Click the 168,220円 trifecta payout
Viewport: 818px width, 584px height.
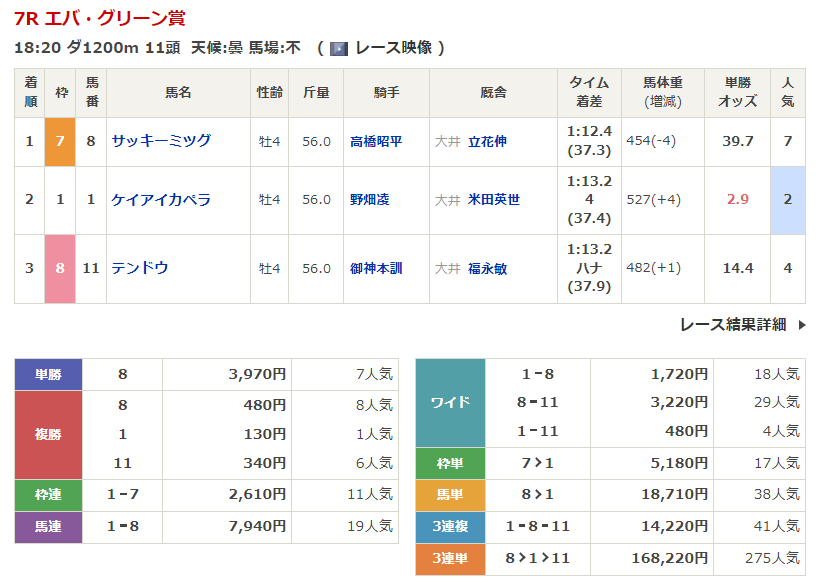pos(669,558)
